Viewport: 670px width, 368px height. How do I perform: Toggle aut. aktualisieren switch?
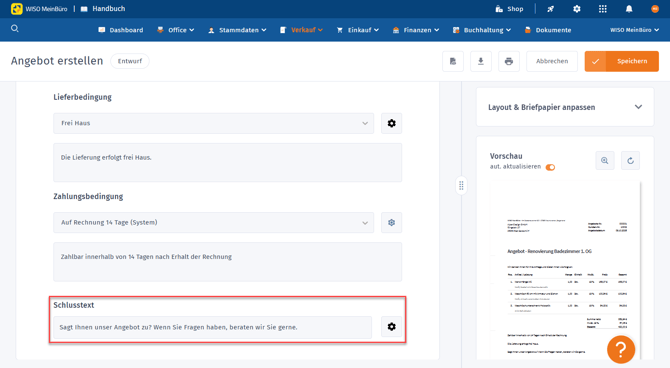[x=550, y=167]
